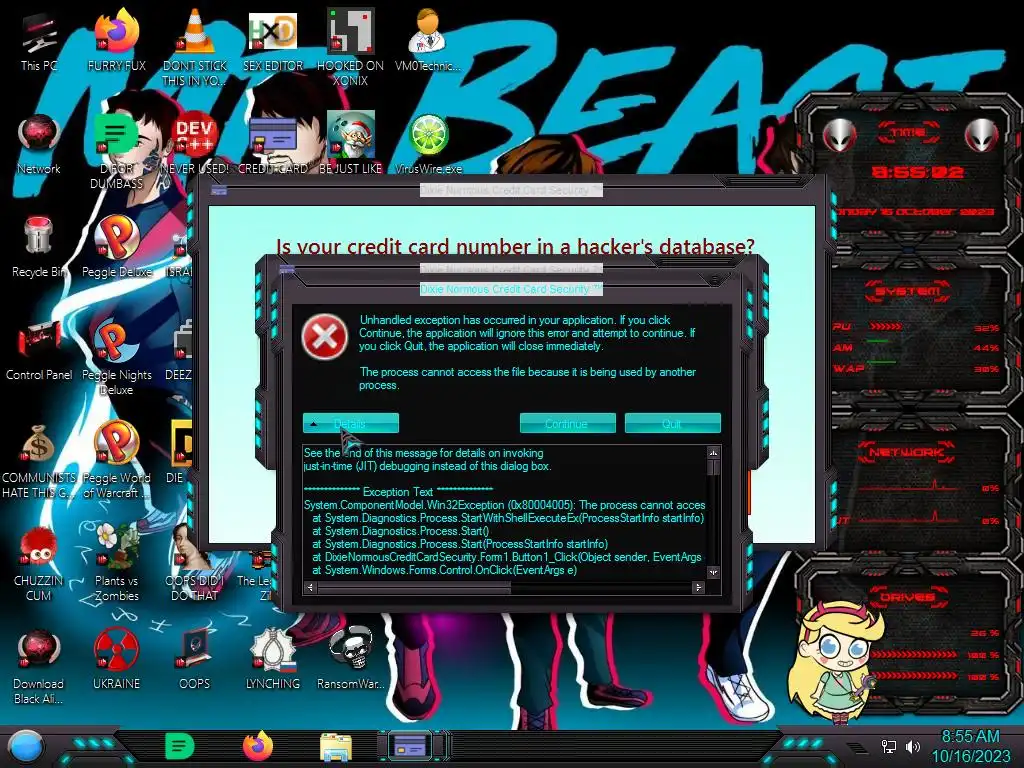Collapse the Details section in error dialog
This screenshot has width=1024, height=768.
(x=351, y=423)
